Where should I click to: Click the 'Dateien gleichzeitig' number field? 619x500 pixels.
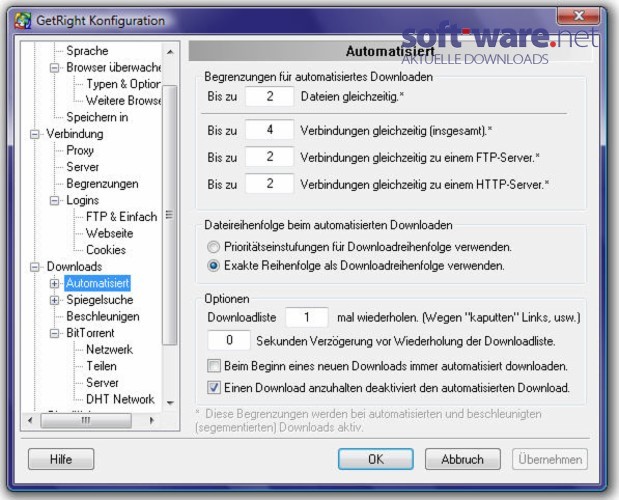pyautogui.click(x=269, y=96)
